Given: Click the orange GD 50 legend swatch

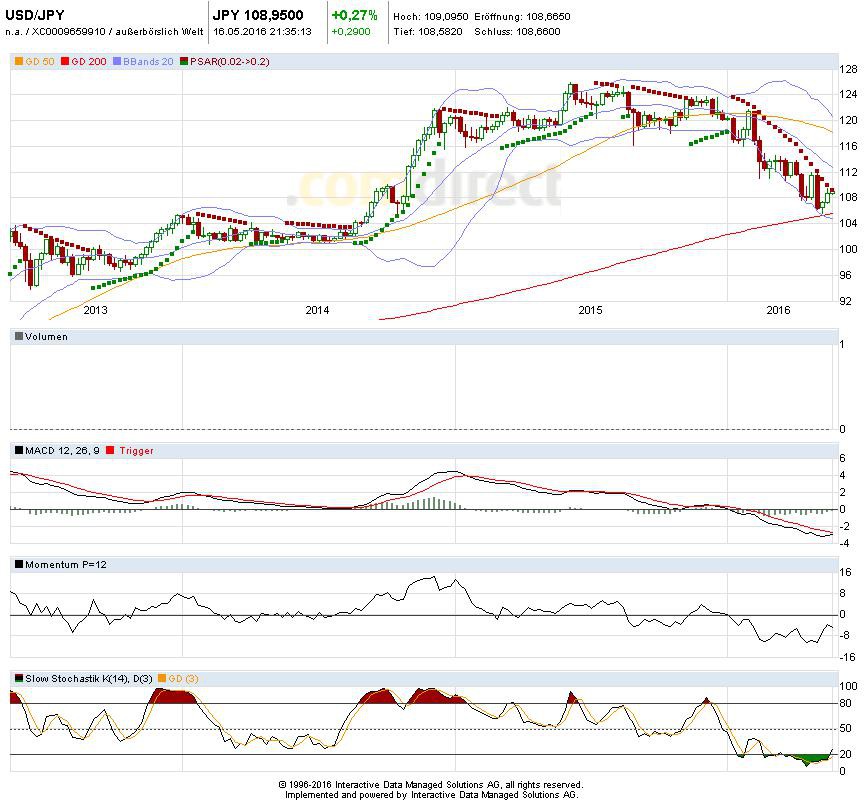Looking at the screenshot, I should click(x=19, y=62).
